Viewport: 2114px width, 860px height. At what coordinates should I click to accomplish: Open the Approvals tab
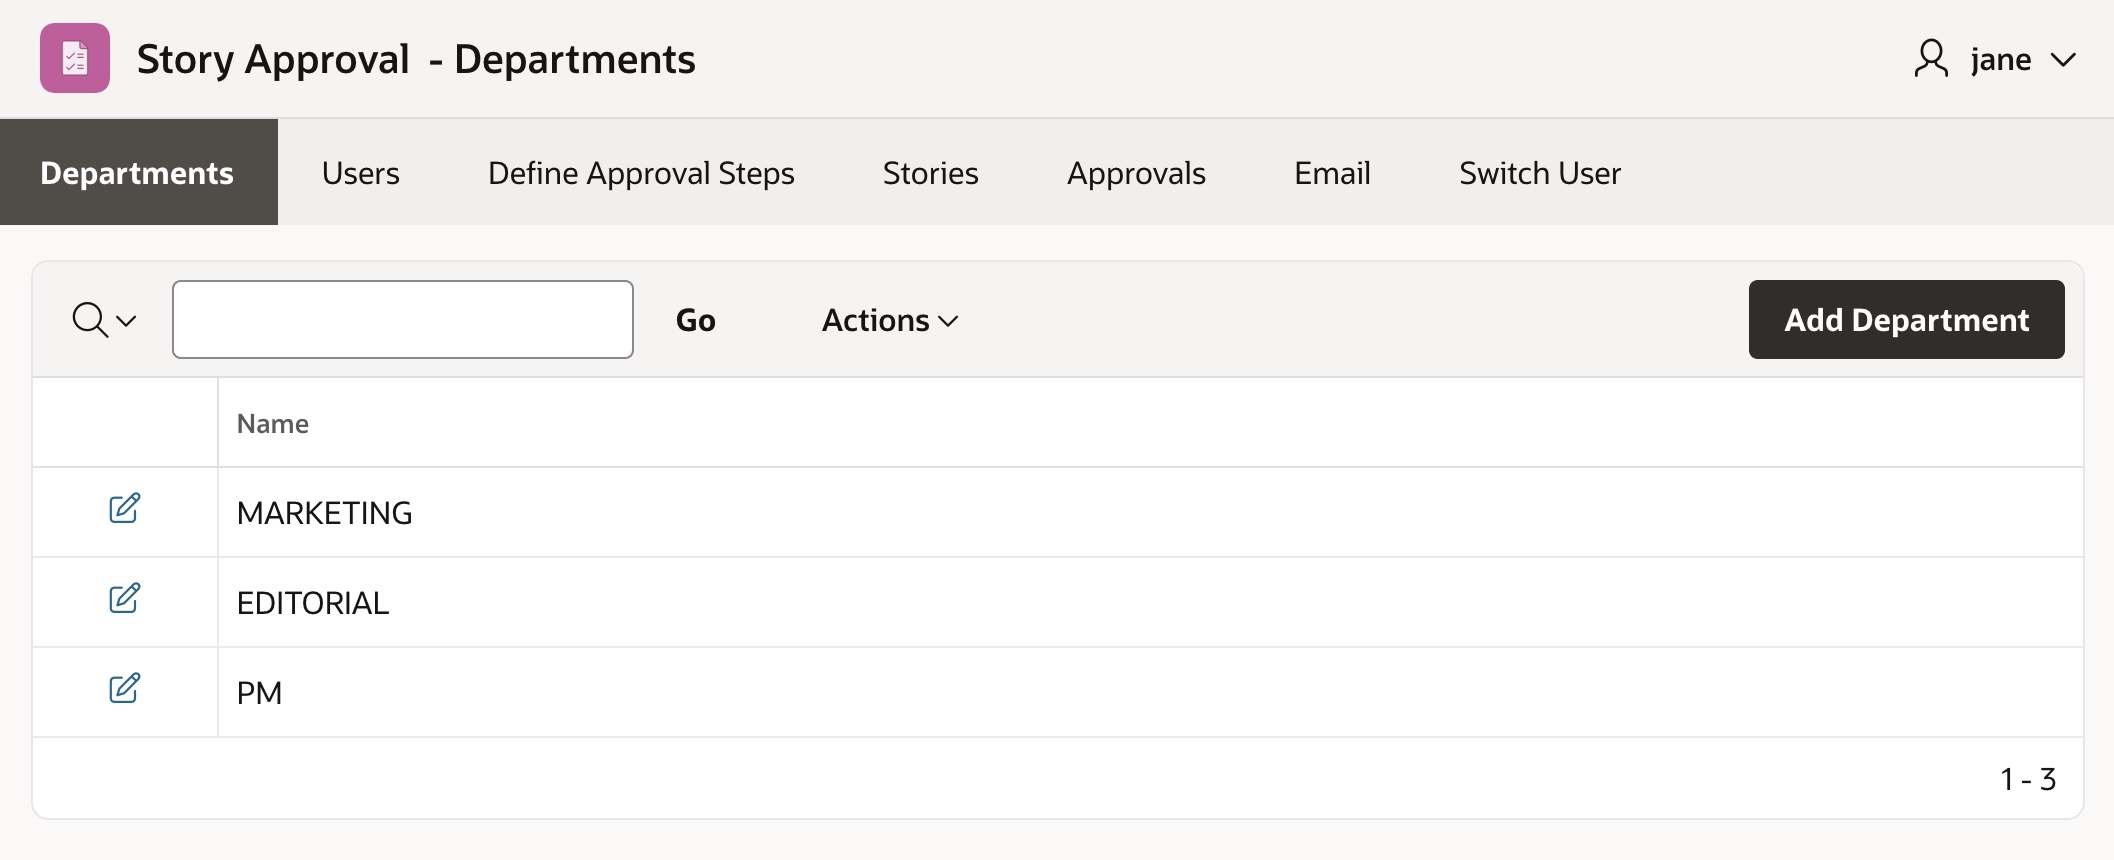point(1136,173)
